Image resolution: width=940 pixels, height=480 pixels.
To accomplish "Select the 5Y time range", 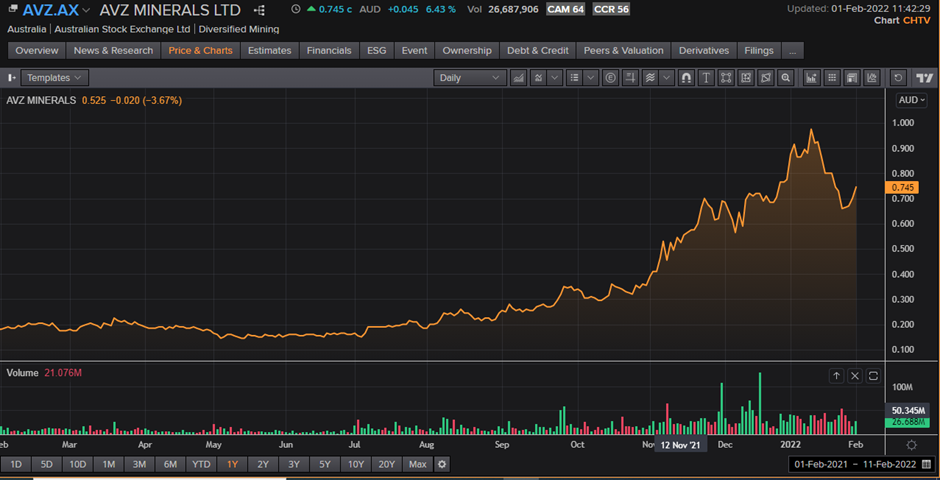I will point(324,464).
